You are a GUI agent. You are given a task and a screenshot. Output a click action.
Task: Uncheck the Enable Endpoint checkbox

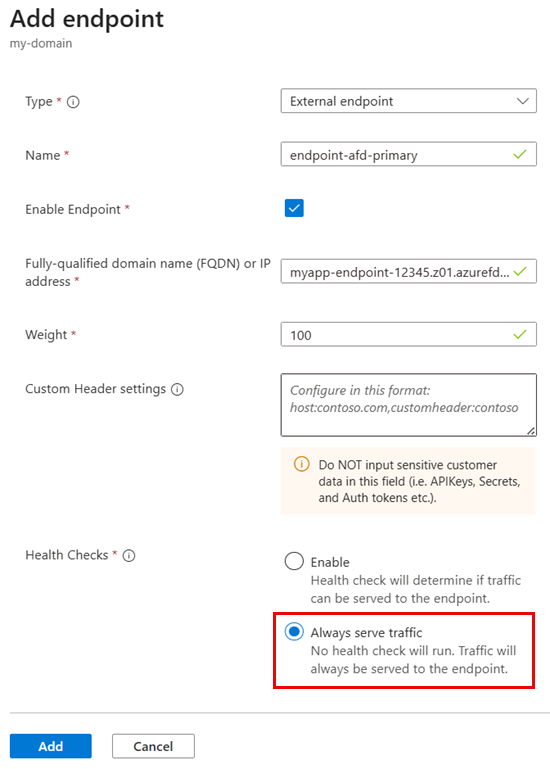(x=294, y=208)
